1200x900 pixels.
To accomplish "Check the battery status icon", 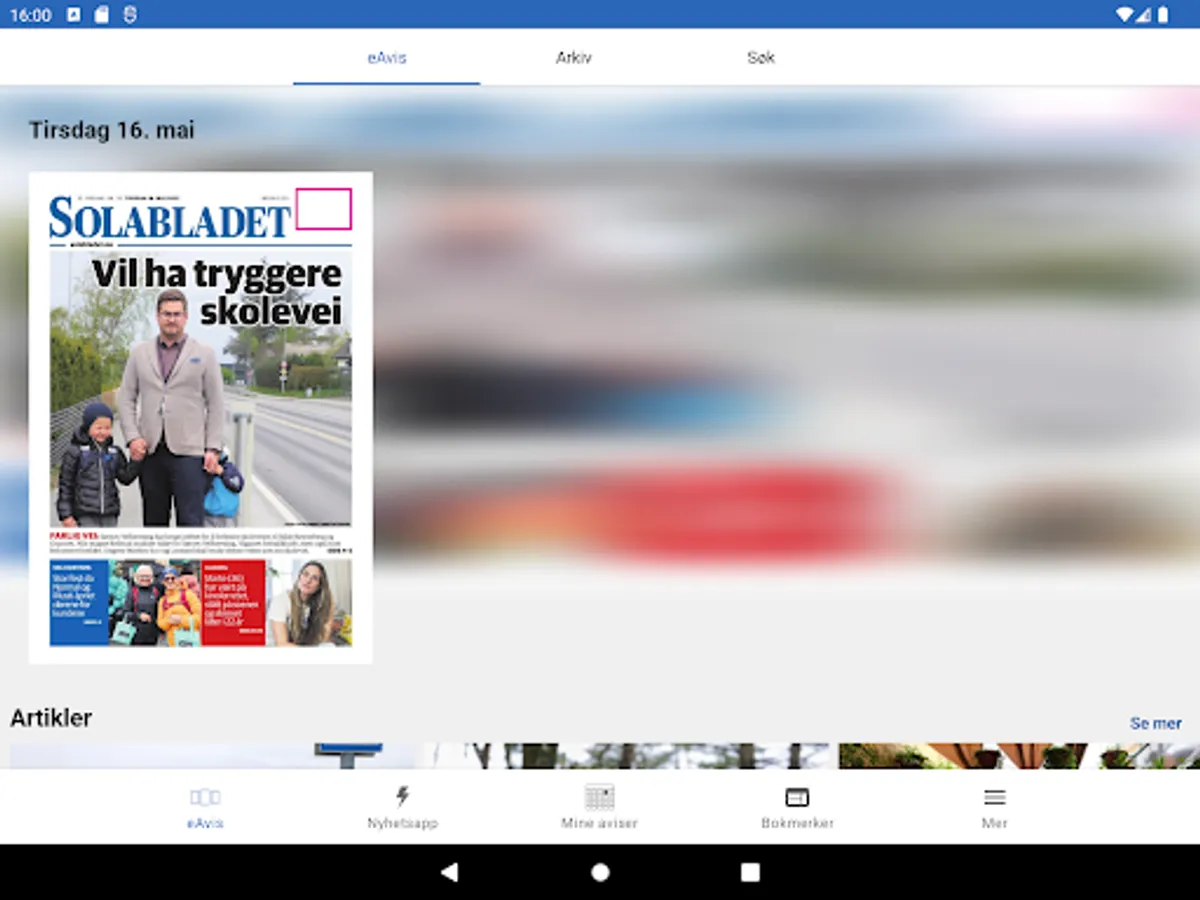I will point(1163,15).
